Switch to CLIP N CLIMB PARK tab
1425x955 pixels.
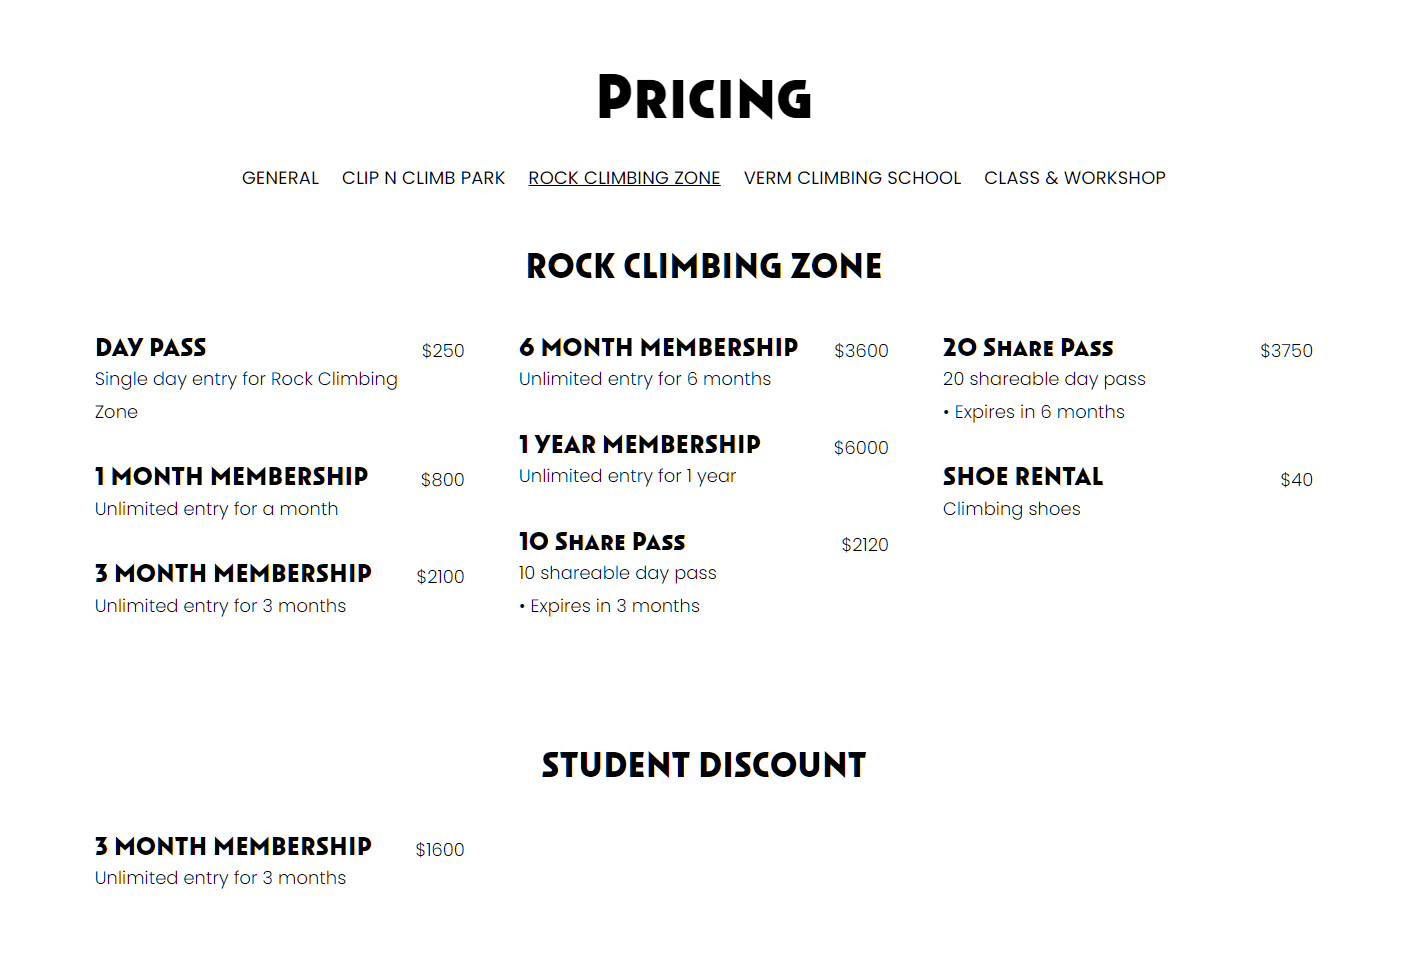423,178
